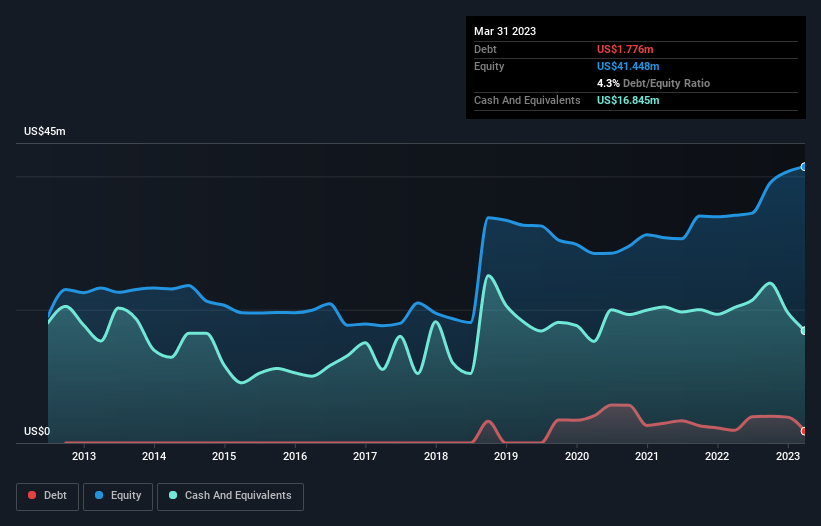Click the 4.3% Debt/Equity Ratio text
This screenshot has width=821, height=526.
point(653,83)
